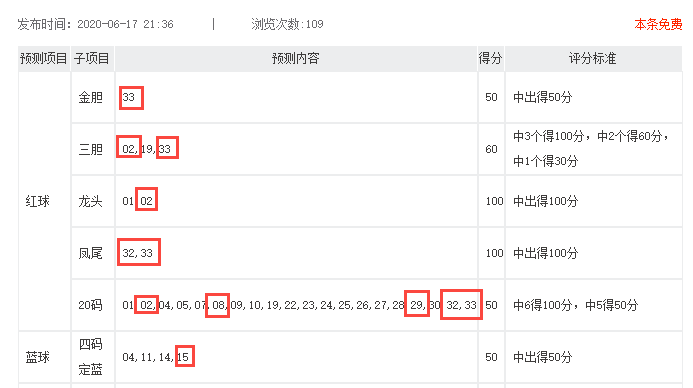Click the boxed 15 in the 蓝球 row
This screenshot has height=388, width=693.
[185, 356]
